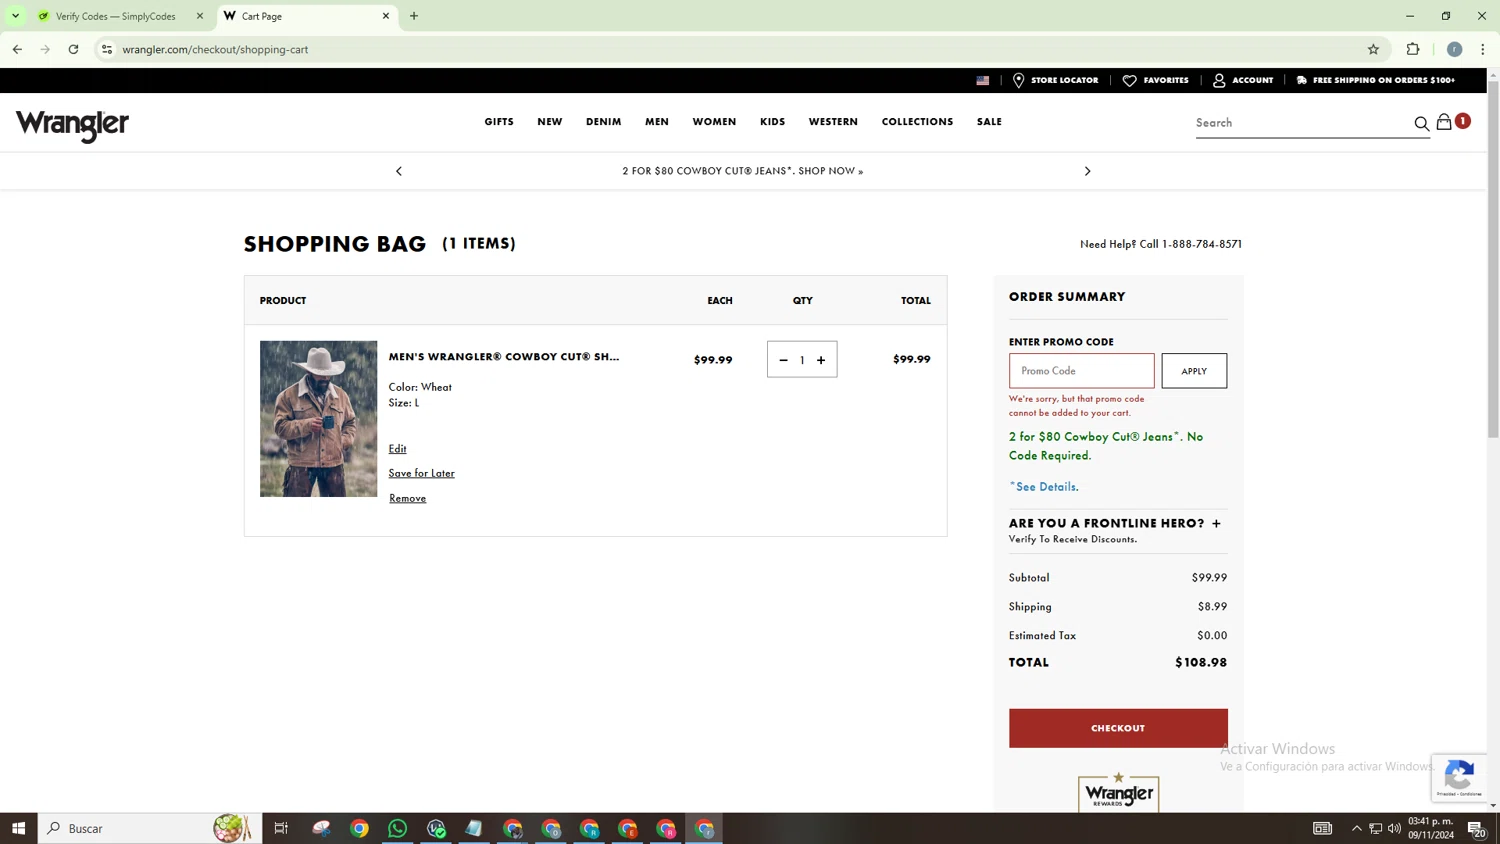Screen dimensions: 1500x844
Task: Close the Cart Page tab
Action: [x=386, y=16]
